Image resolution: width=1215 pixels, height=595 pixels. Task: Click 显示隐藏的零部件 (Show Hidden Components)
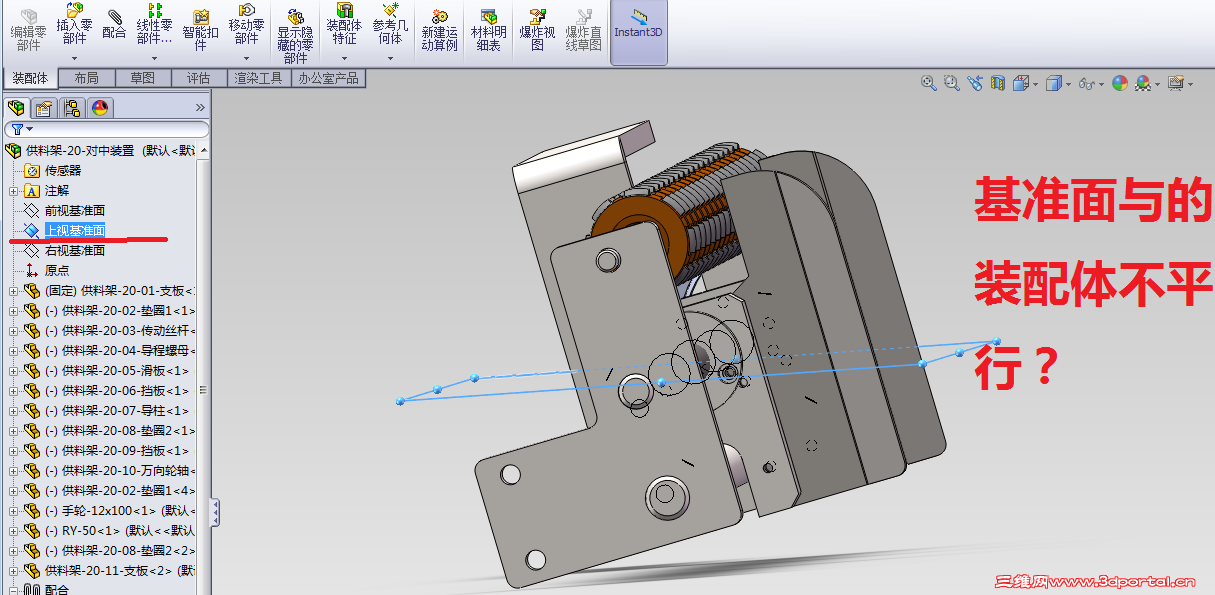[295, 36]
